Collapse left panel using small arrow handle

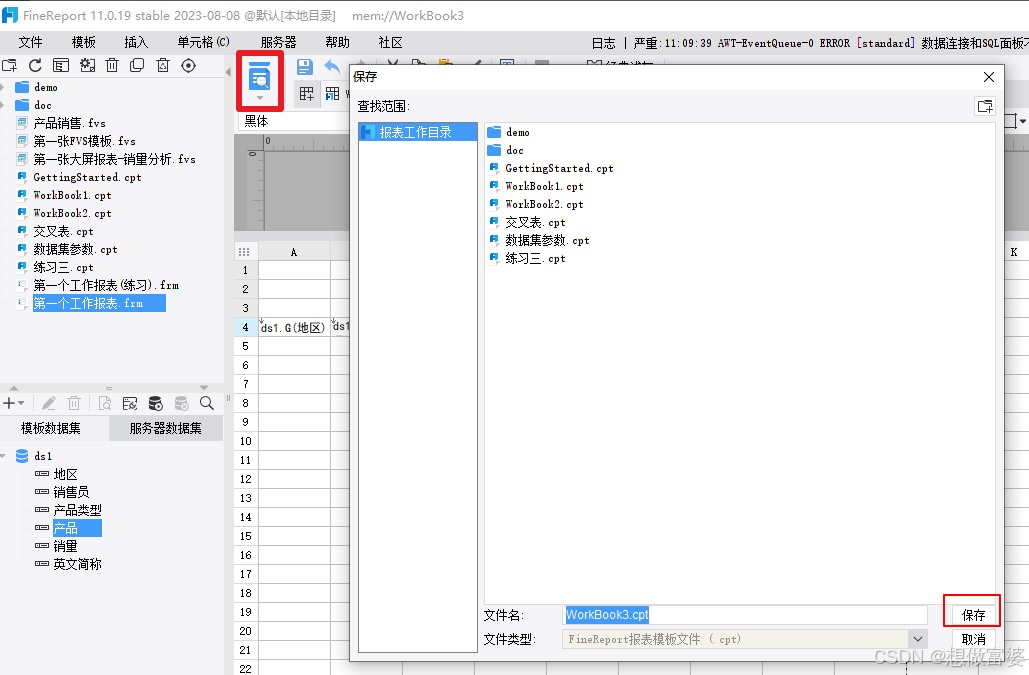(x=228, y=72)
